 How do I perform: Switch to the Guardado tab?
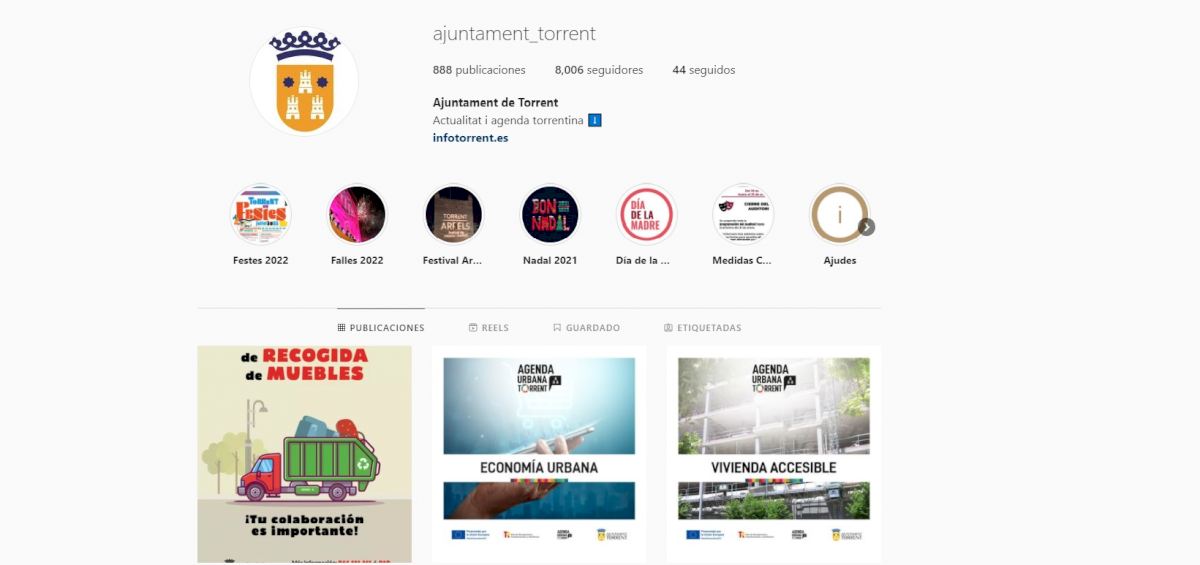click(586, 328)
